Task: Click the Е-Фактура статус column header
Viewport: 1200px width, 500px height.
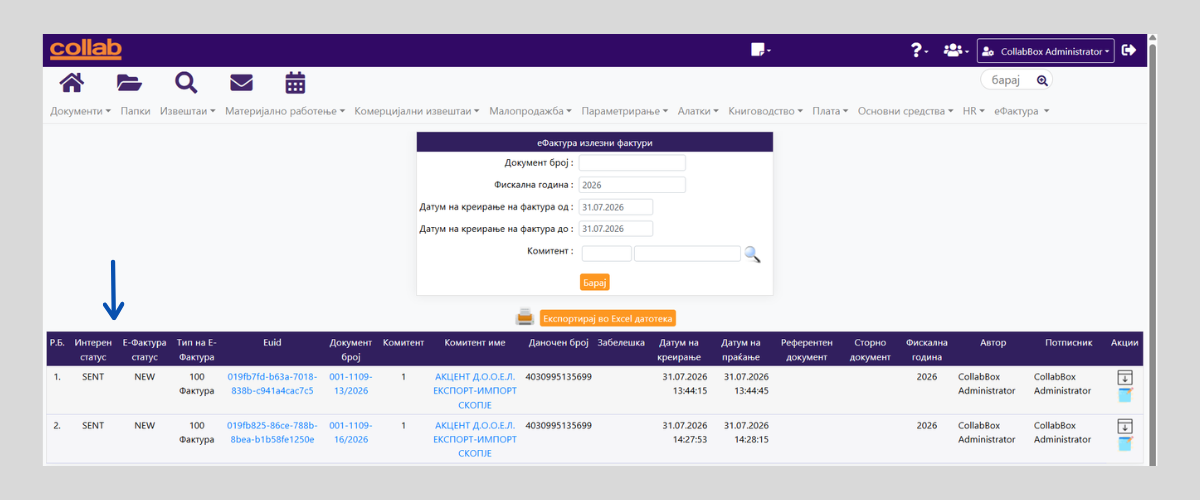Action: pyautogui.click(x=145, y=350)
